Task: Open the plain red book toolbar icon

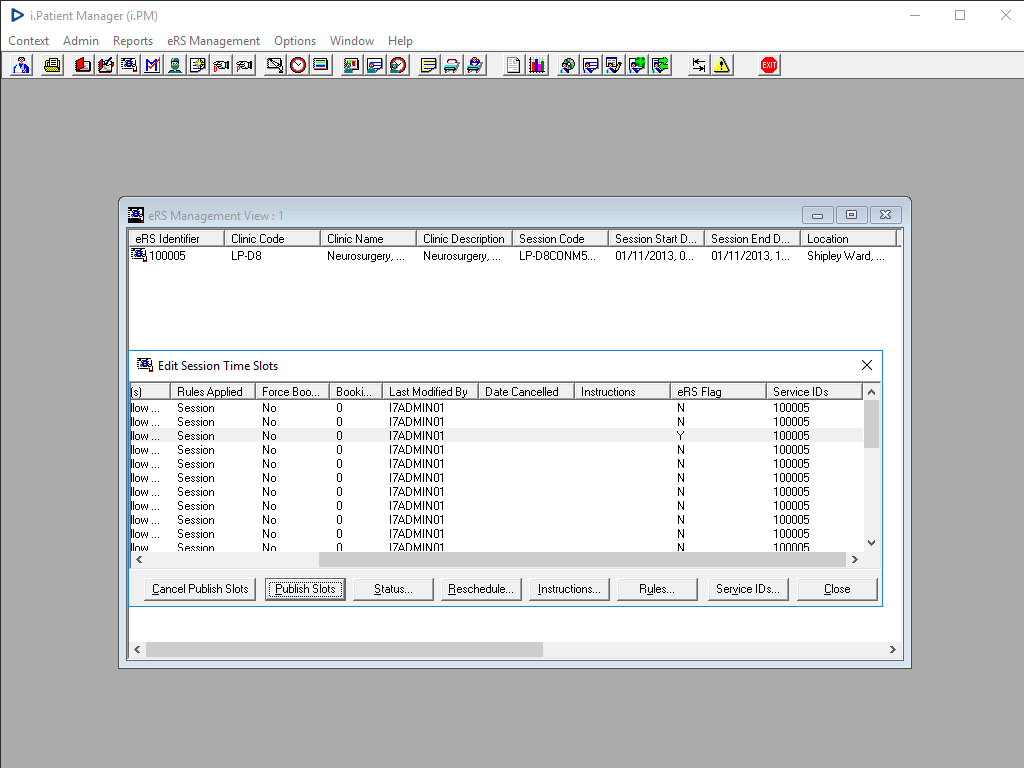Action: point(82,65)
